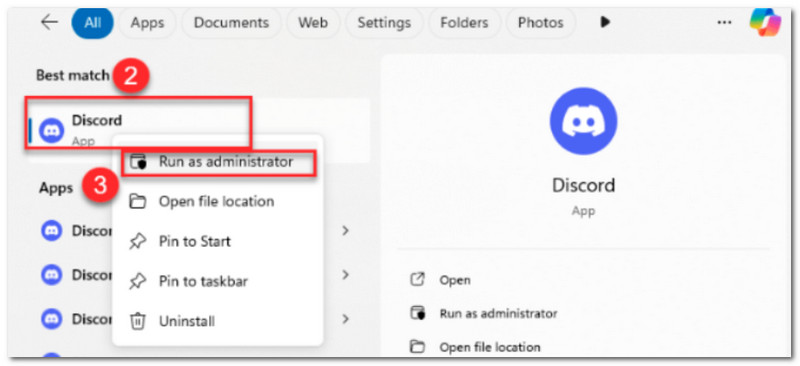Choose Run as administrator in context menu

218,163
